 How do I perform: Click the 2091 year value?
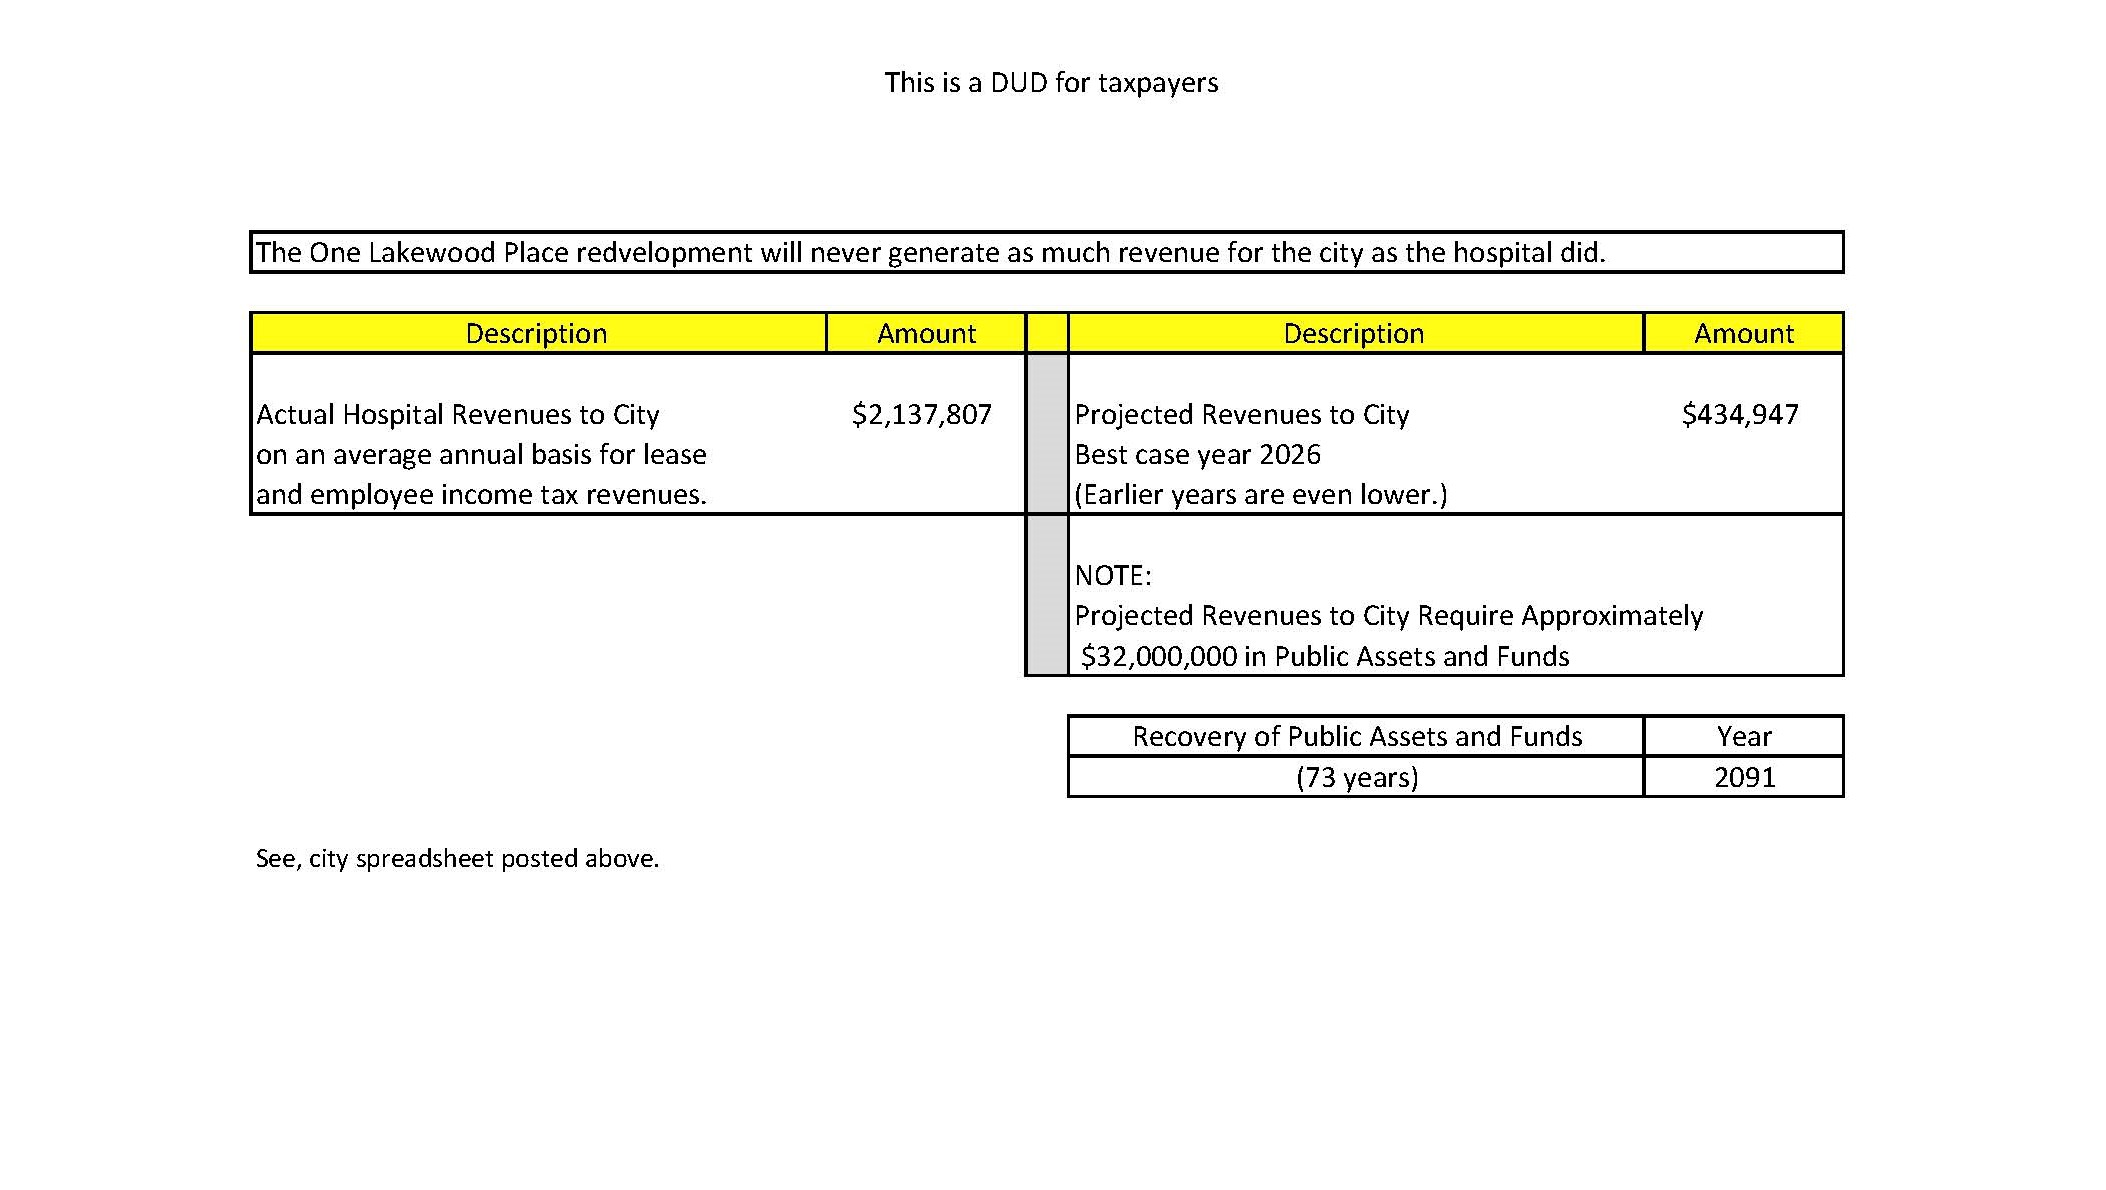coord(1743,777)
